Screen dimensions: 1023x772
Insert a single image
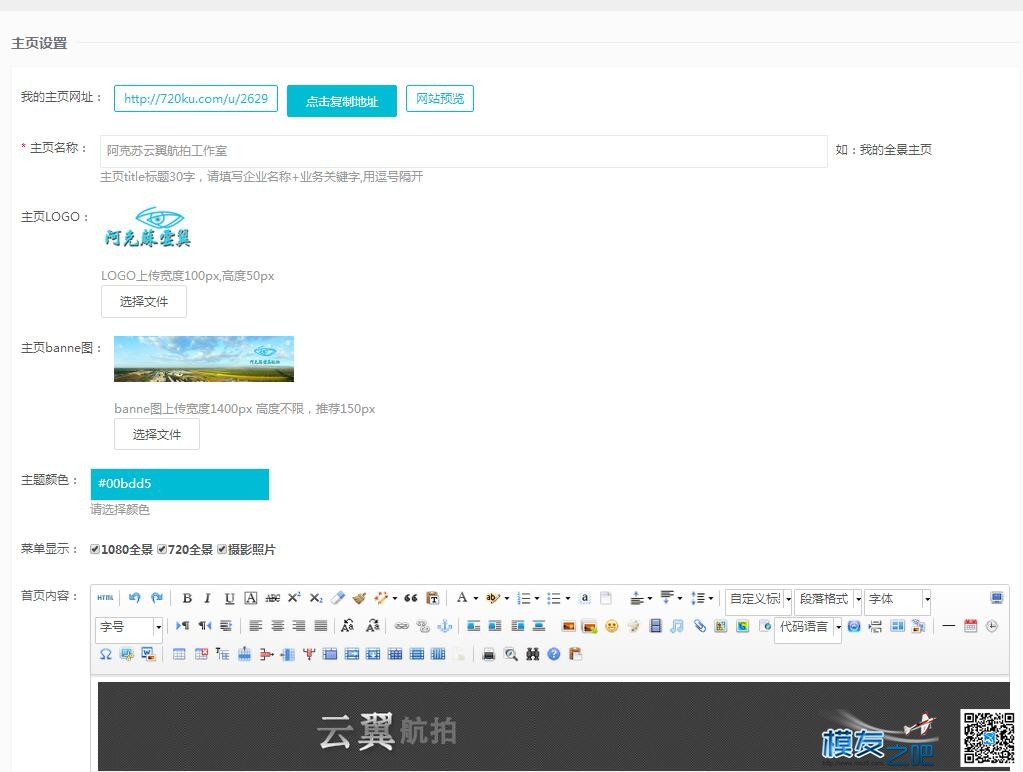click(x=568, y=626)
